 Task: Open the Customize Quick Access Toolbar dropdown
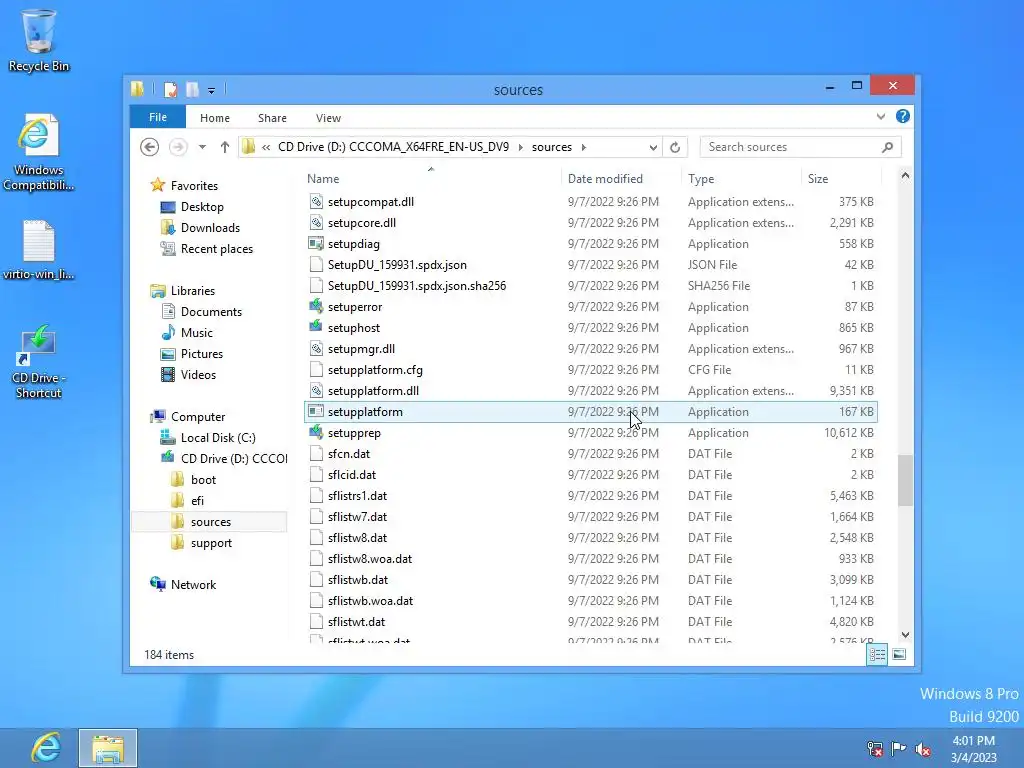click(x=212, y=90)
